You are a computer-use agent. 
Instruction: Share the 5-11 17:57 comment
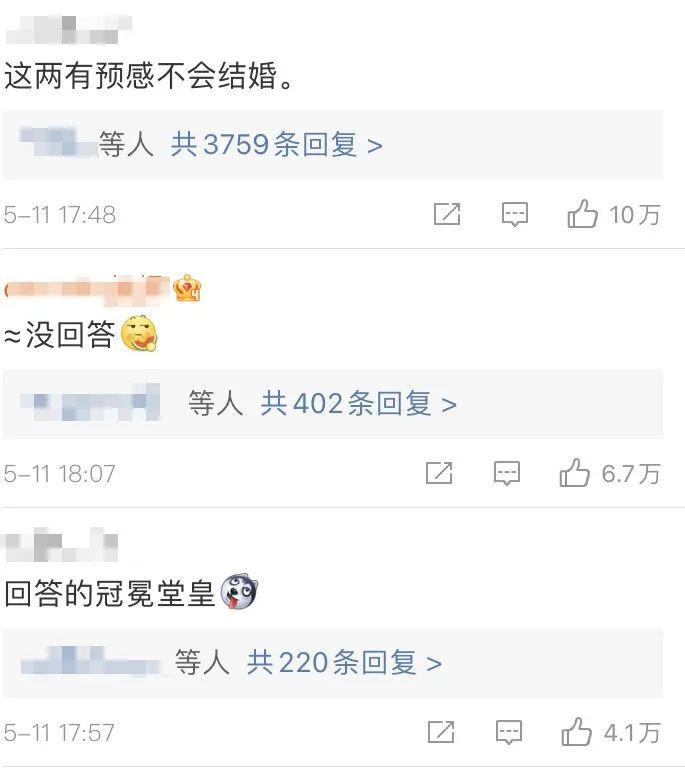pyautogui.click(x=441, y=732)
